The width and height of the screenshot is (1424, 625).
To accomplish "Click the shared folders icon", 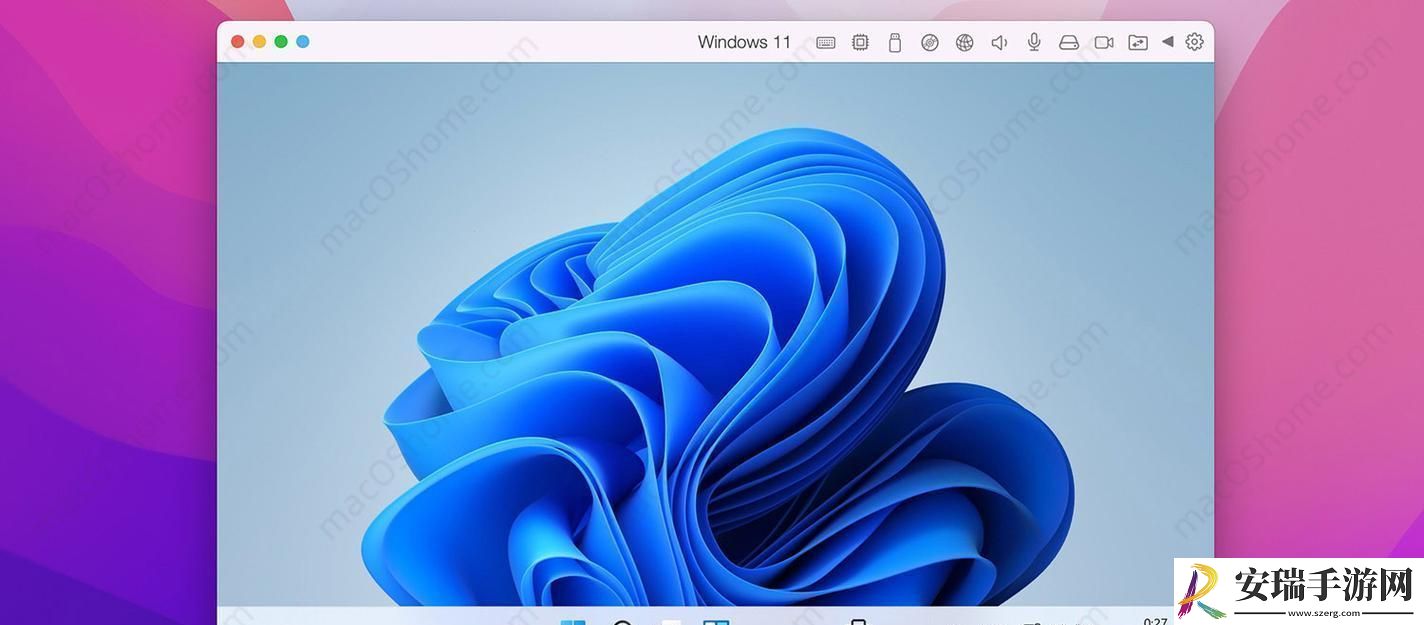I will click(1138, 42).
